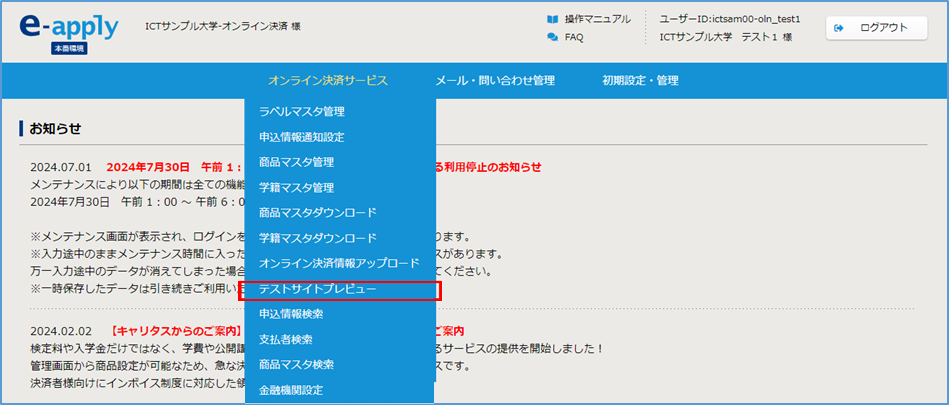This screenshot has width=949, height=405.
Task: Open the 操作マニュアル link
Action: [x=597, y=19]
